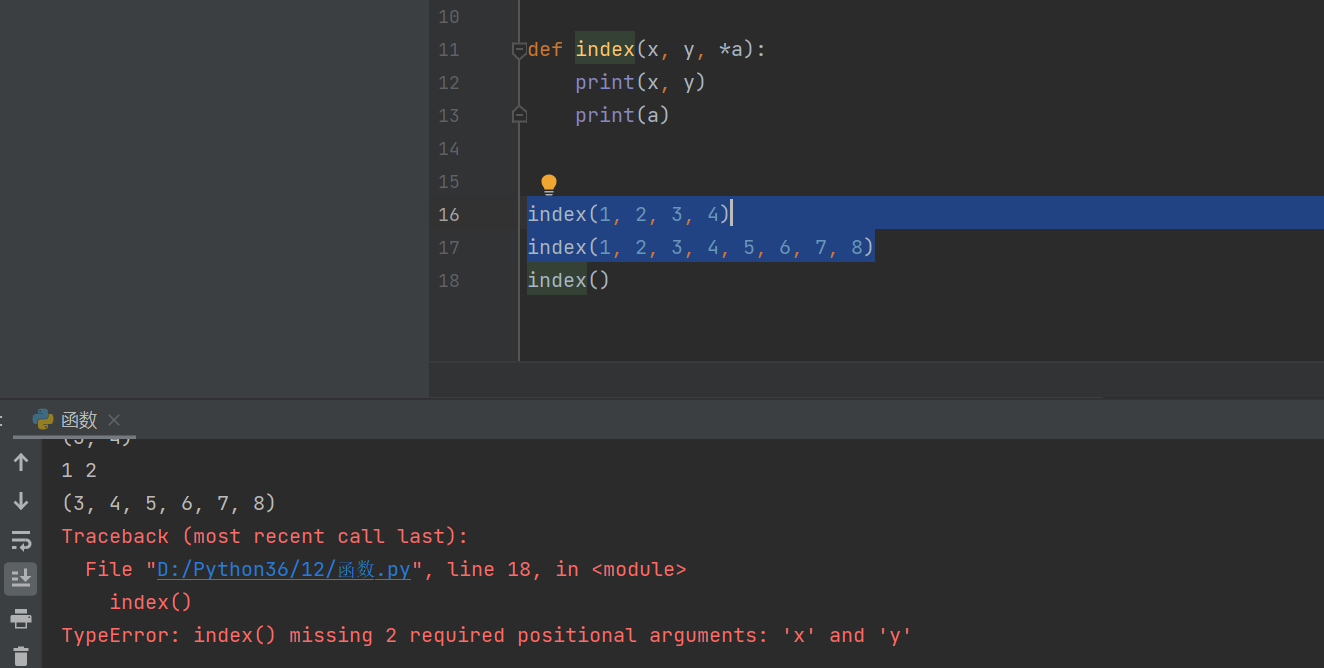Click the TypeError message in the console
The image size is (1324, 668).
pos(487,635)
